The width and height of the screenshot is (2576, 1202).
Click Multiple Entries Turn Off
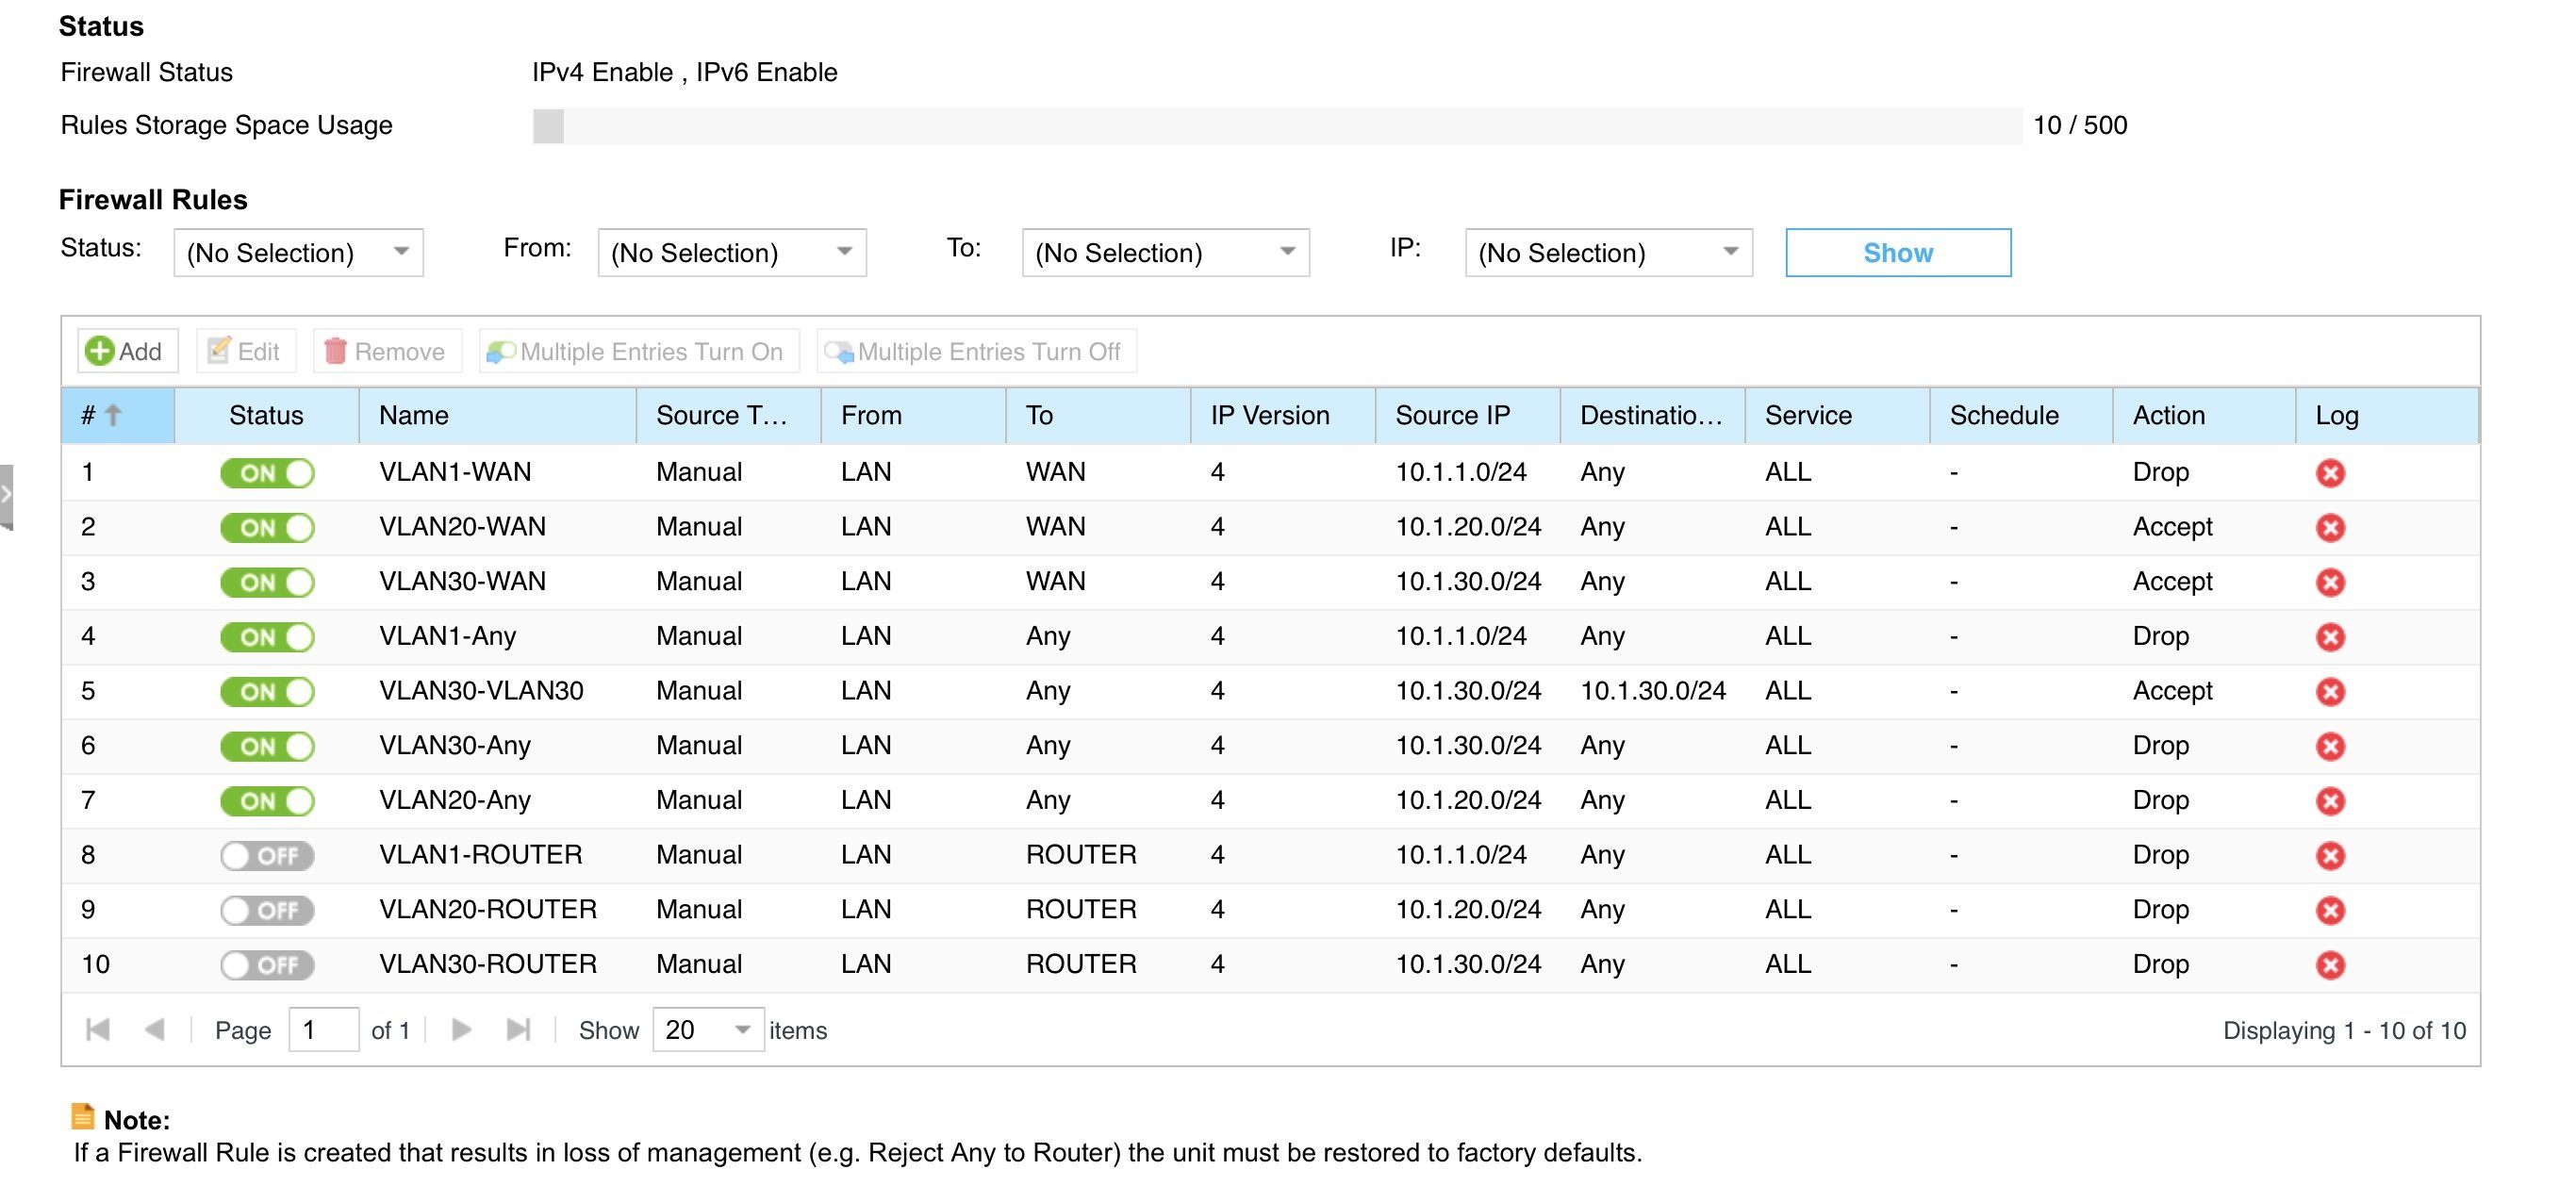tap(976, 351)
